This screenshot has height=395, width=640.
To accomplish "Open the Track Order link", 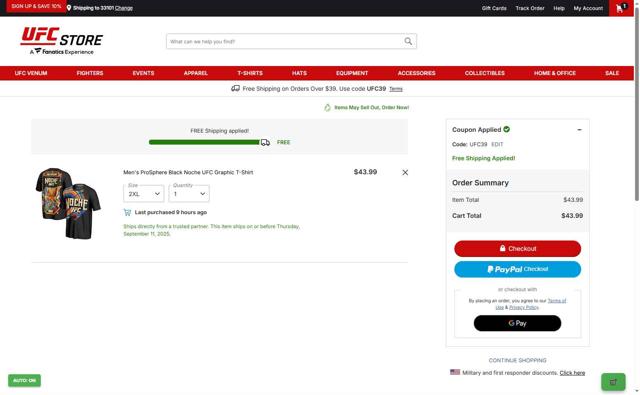I will pyautogui.click(x=530, y=8).
